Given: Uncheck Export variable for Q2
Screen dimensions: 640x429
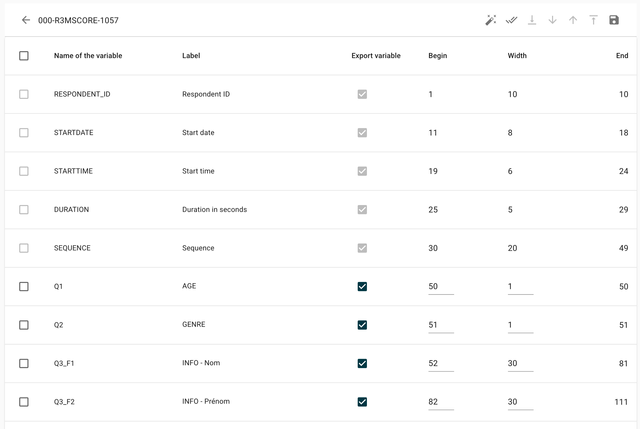Looking at the screenshot, I should click(362, 325).
